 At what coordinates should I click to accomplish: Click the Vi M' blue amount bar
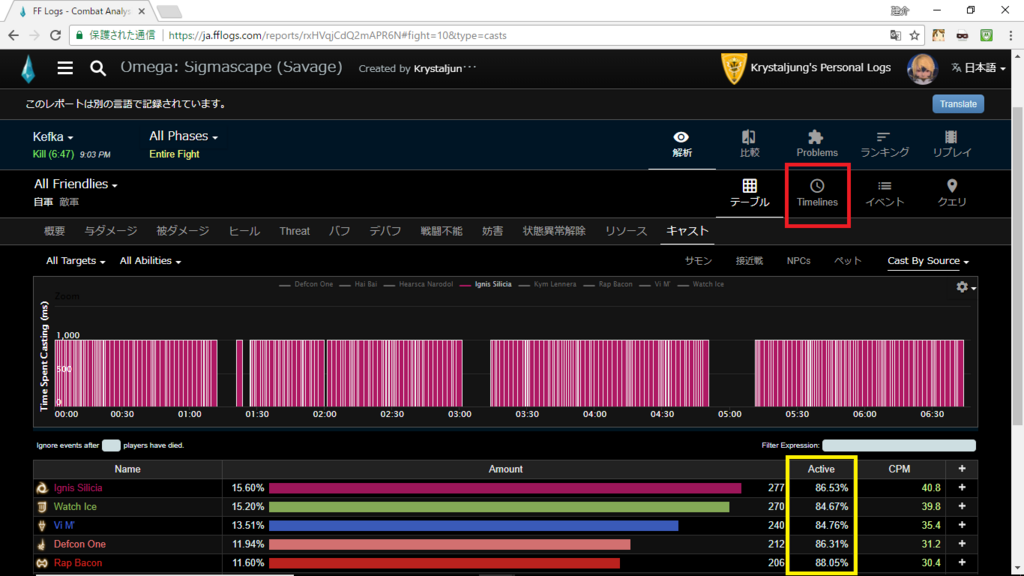pyautogui.click(x=473, y=525)
